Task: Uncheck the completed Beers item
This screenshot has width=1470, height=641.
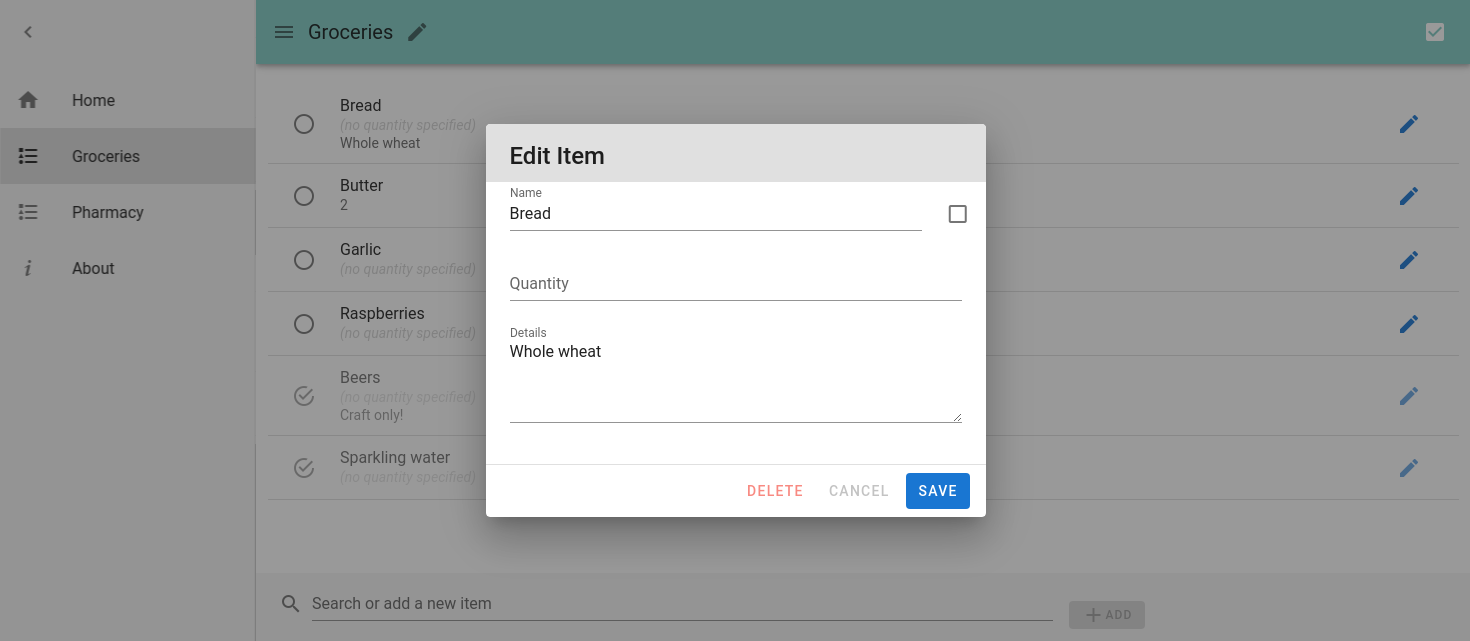Action: (304, 396)
